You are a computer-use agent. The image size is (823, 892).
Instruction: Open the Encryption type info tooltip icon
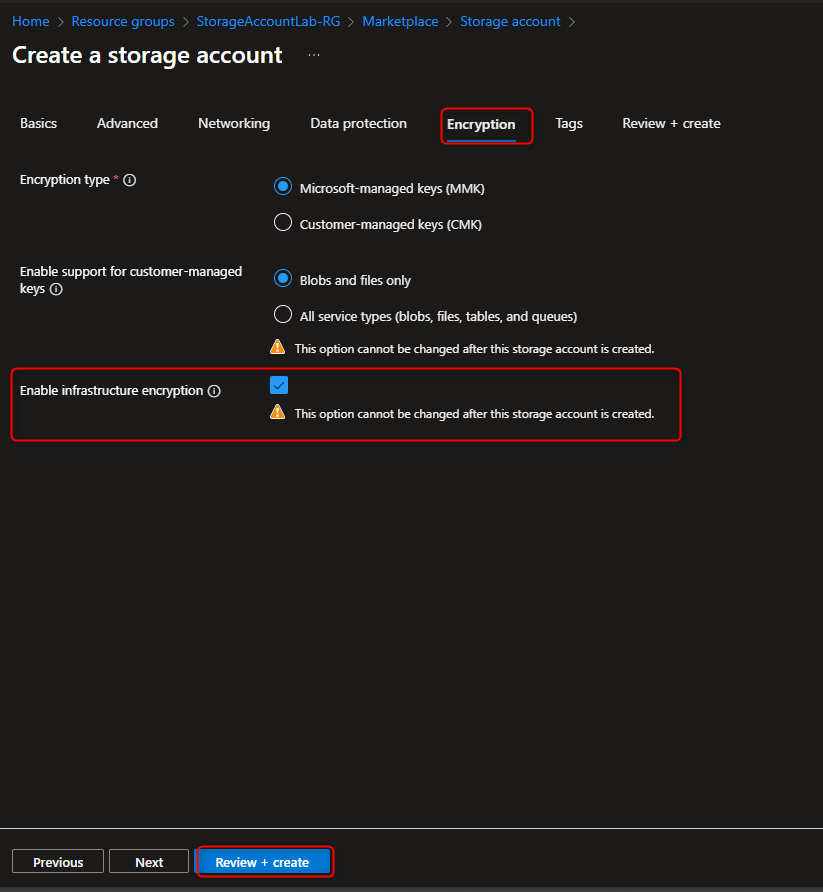click(129, 180)
